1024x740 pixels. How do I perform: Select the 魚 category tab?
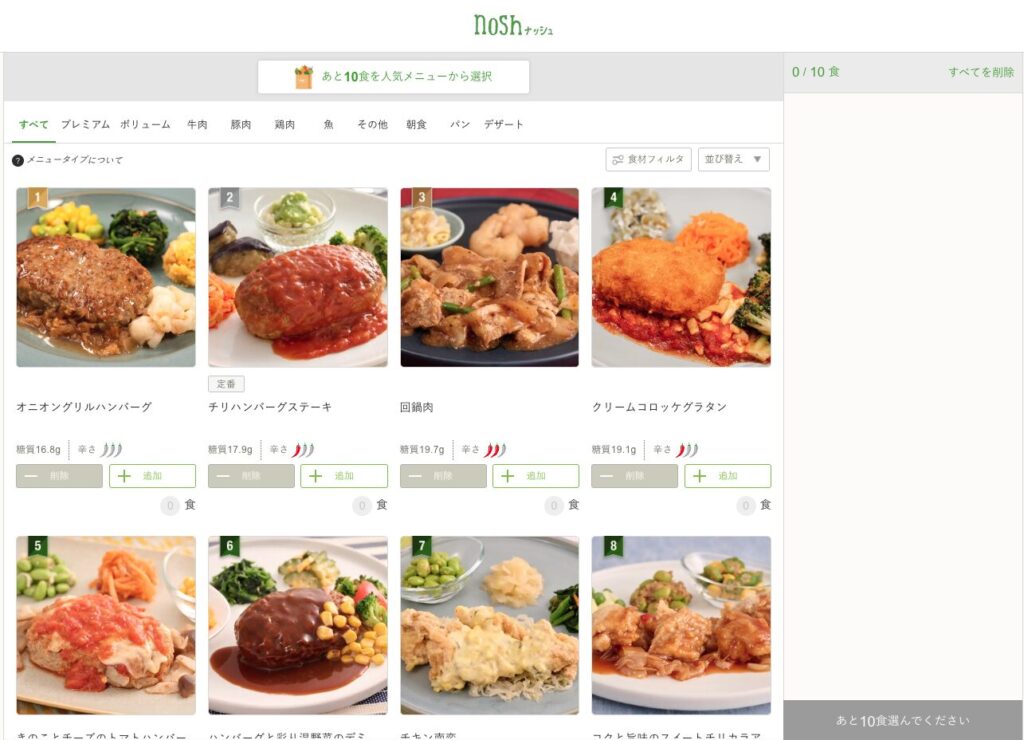[x=328, y=124]
